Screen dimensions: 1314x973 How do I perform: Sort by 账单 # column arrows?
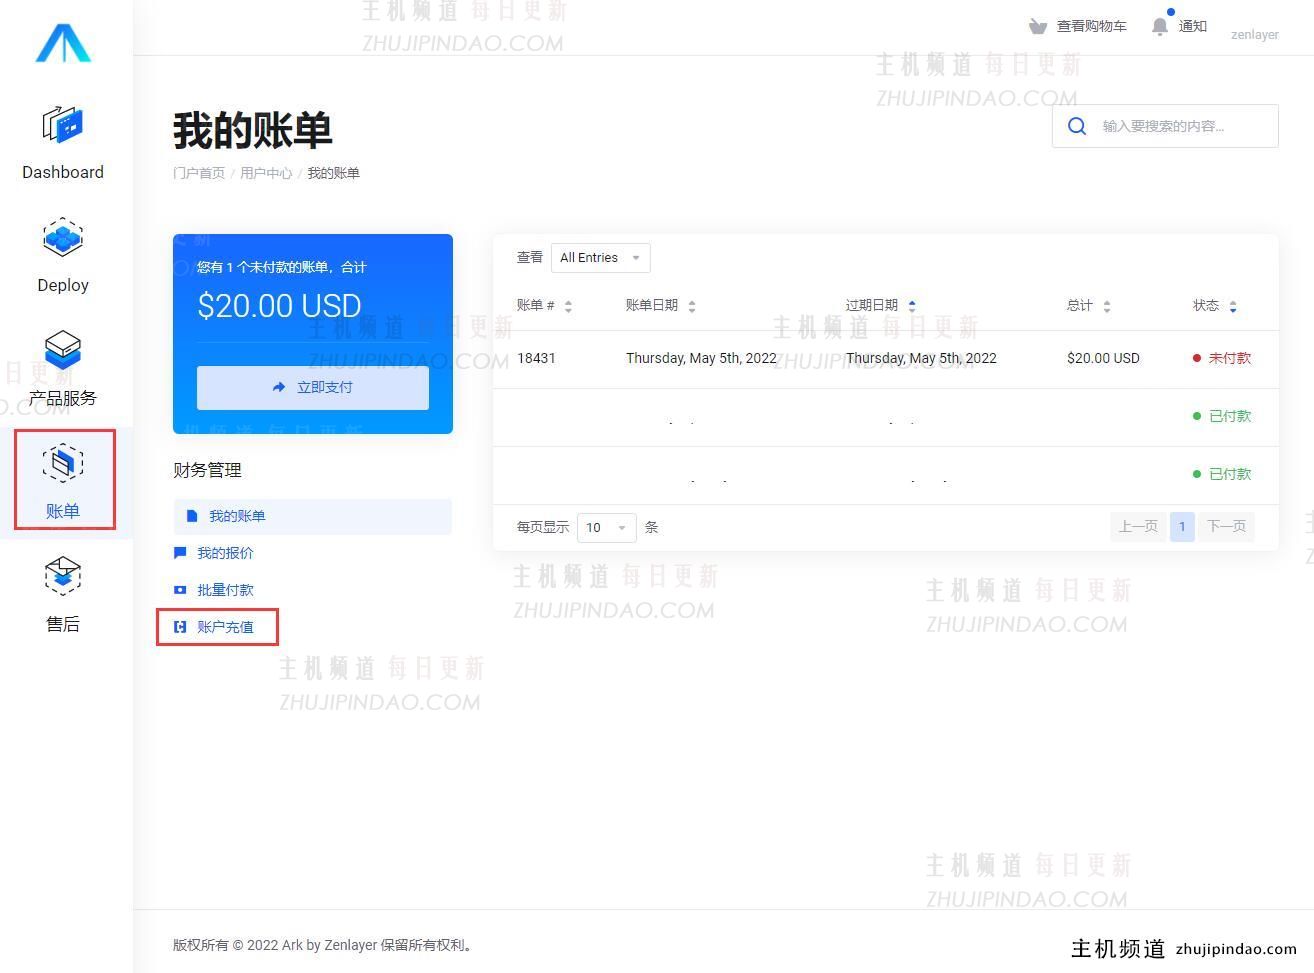click(568, 307)
